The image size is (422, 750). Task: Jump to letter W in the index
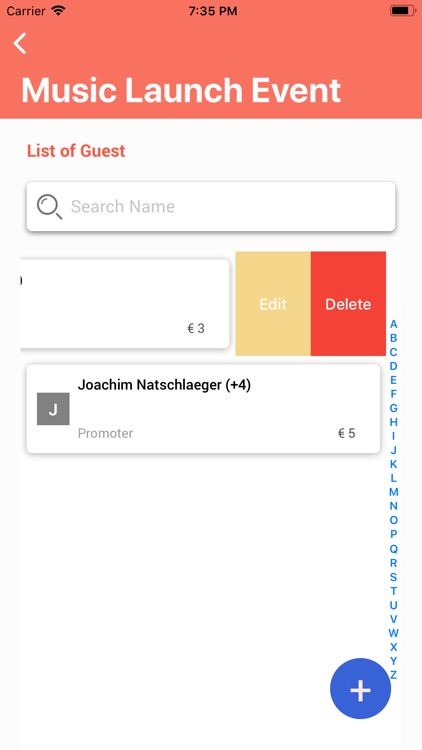[x=393, y=633]
